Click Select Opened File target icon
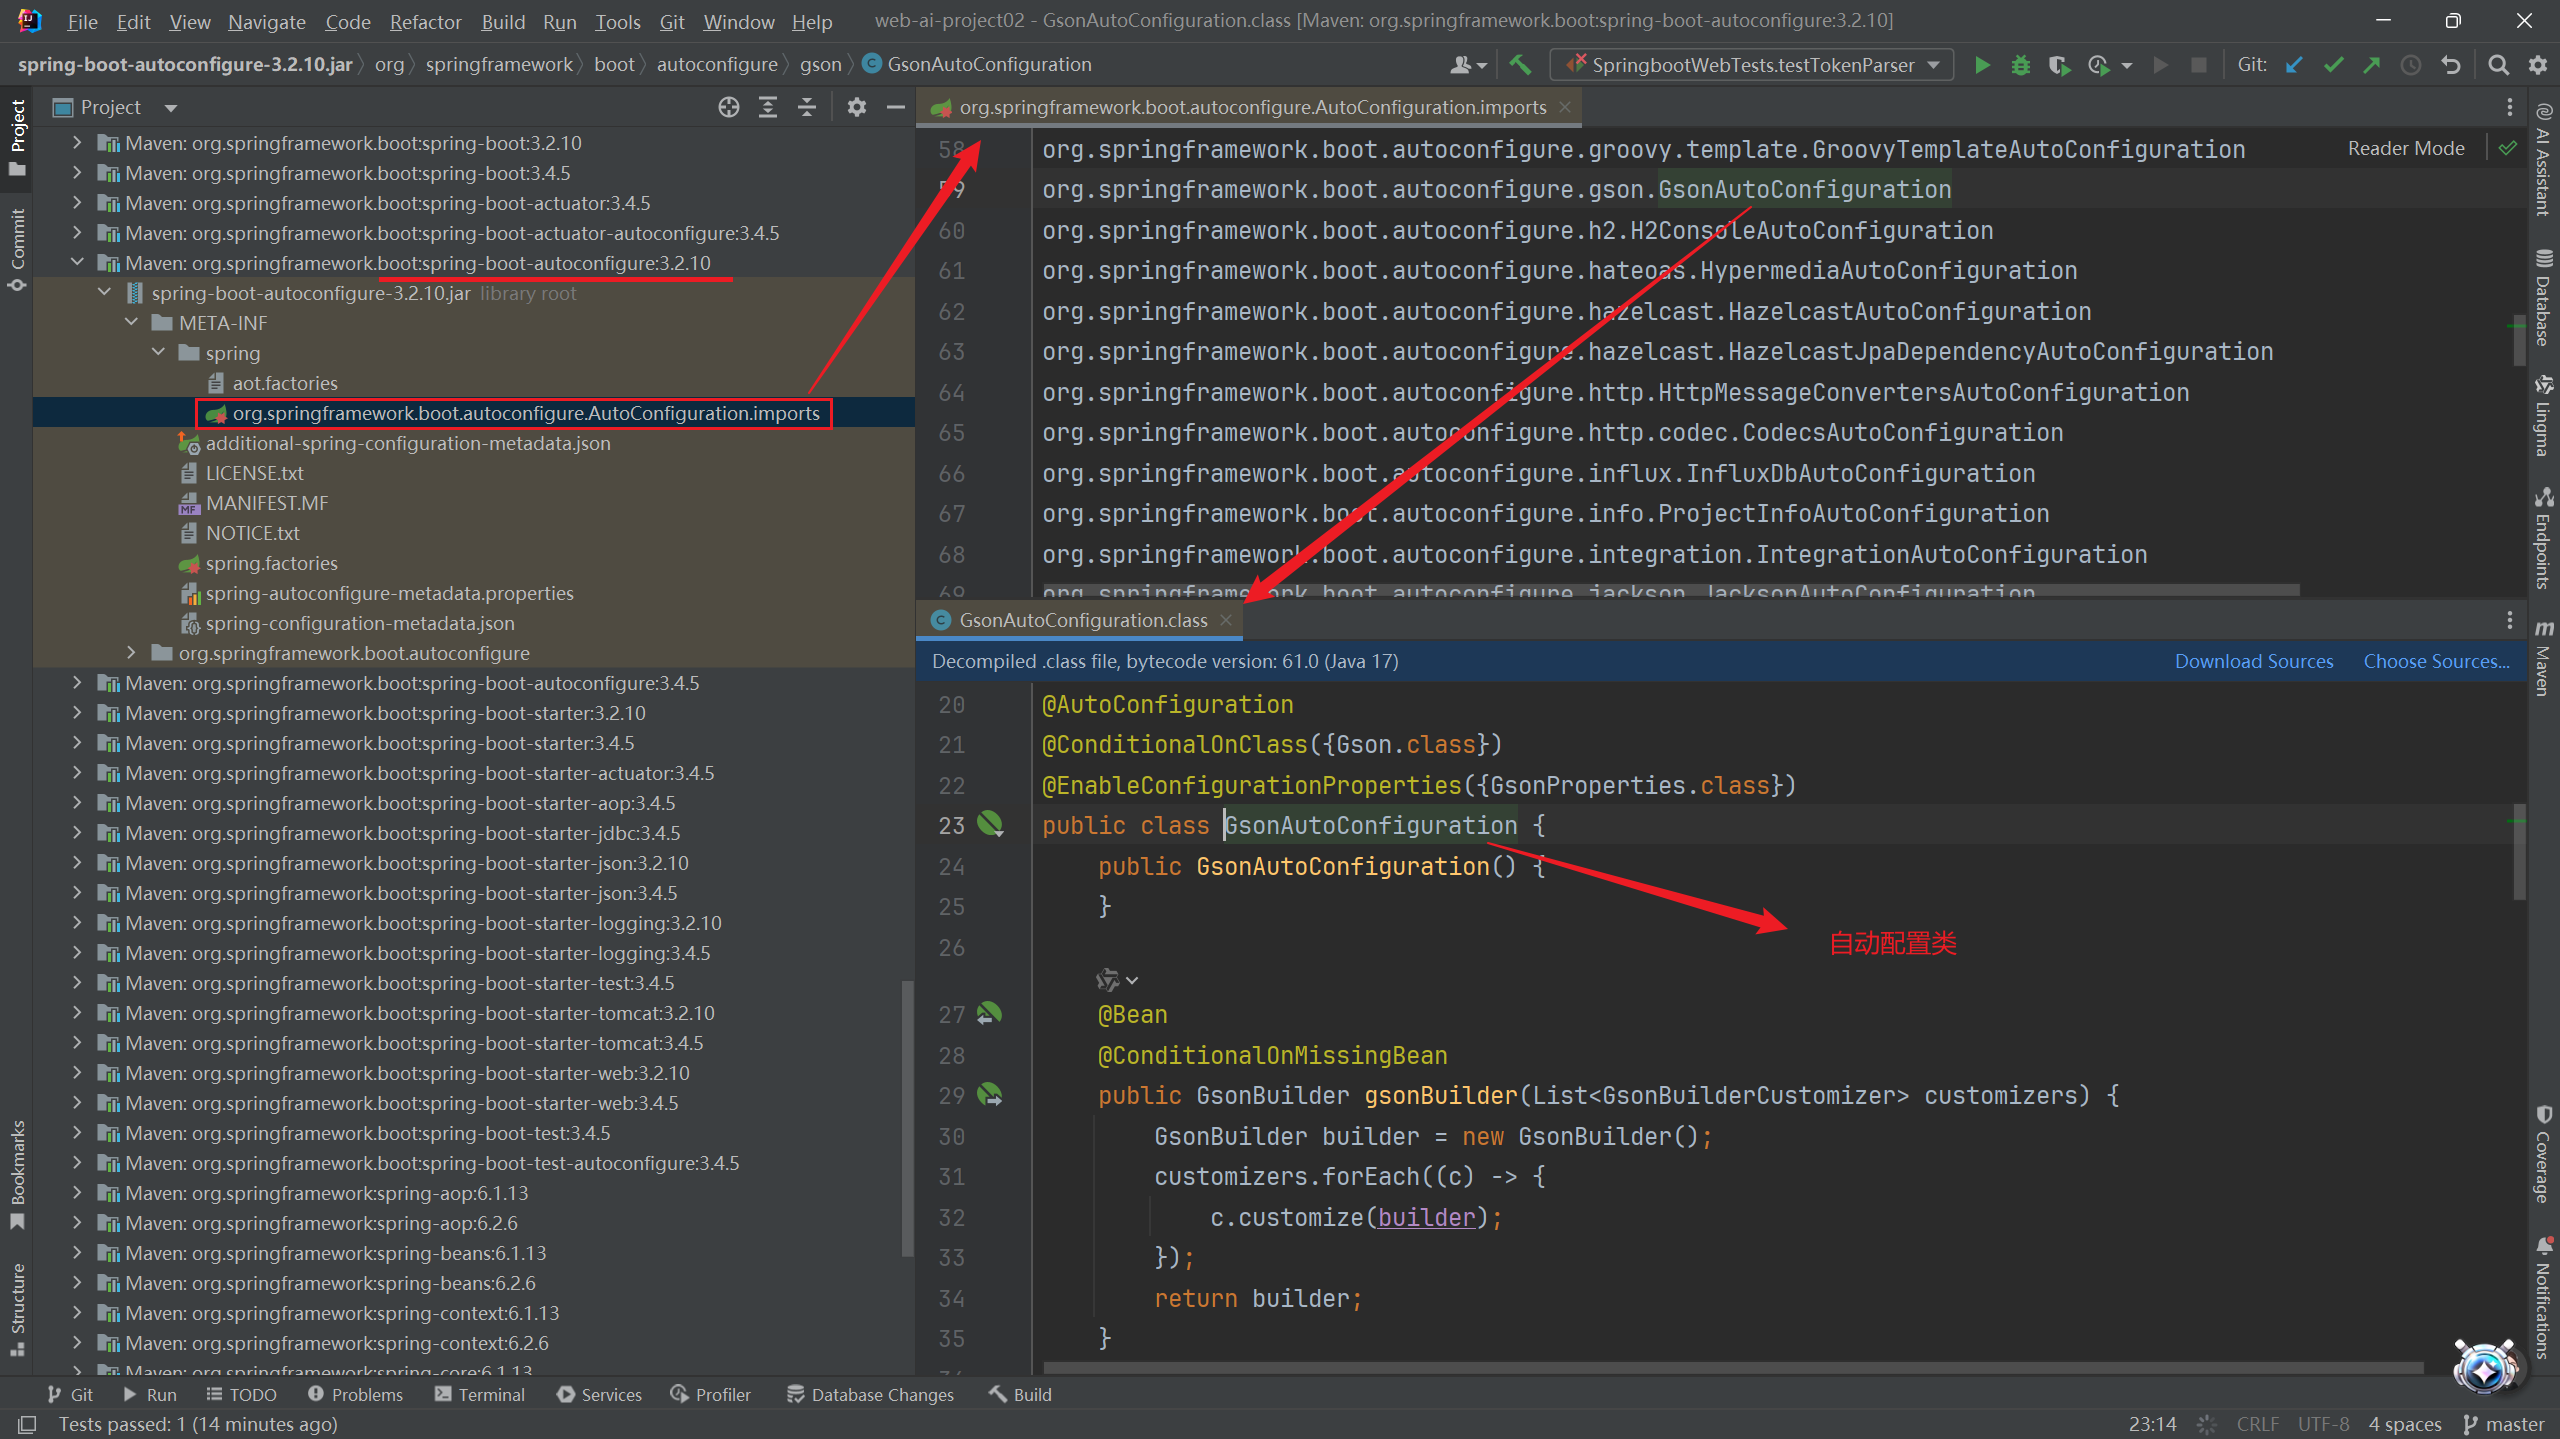Viewport: 2560px width, 1439px height. pos(729,107)
